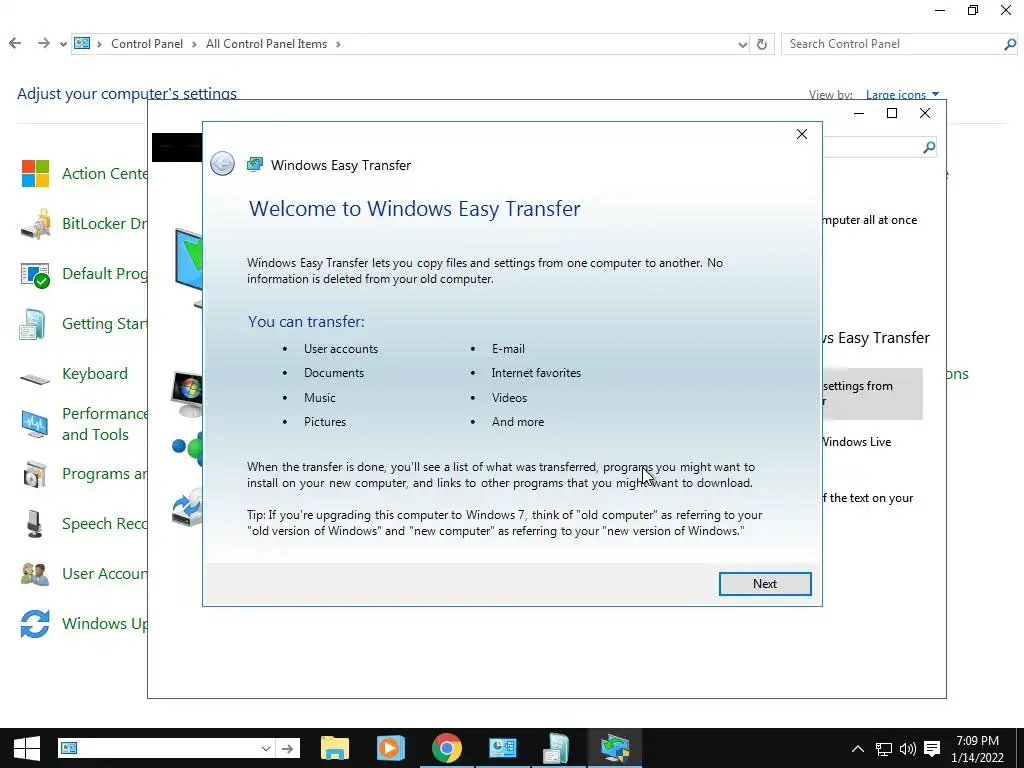Close the Windows Easy Transfer dialog
This screenshot has width=1024, height=768.
click(x=802, y=134)
